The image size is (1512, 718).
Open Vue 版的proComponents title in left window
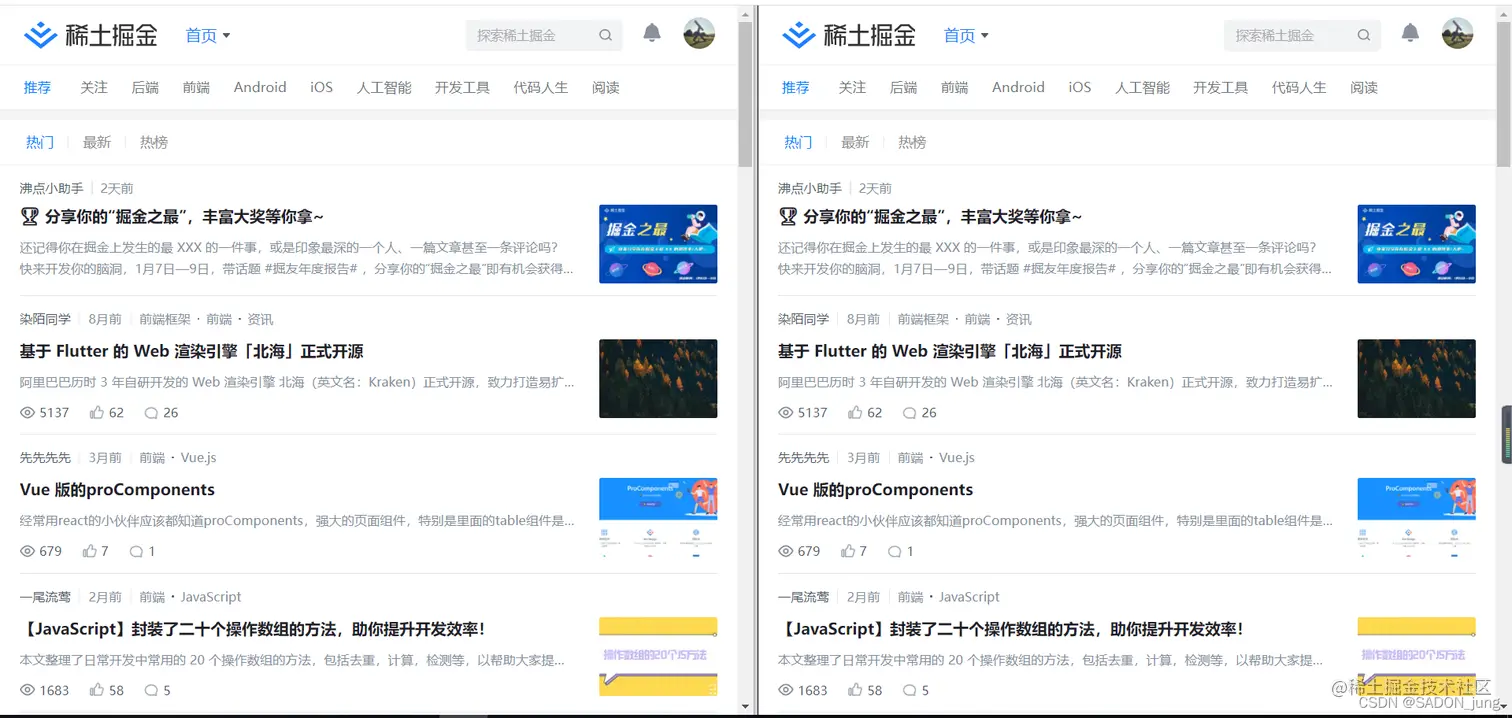[x=117, y=489]
